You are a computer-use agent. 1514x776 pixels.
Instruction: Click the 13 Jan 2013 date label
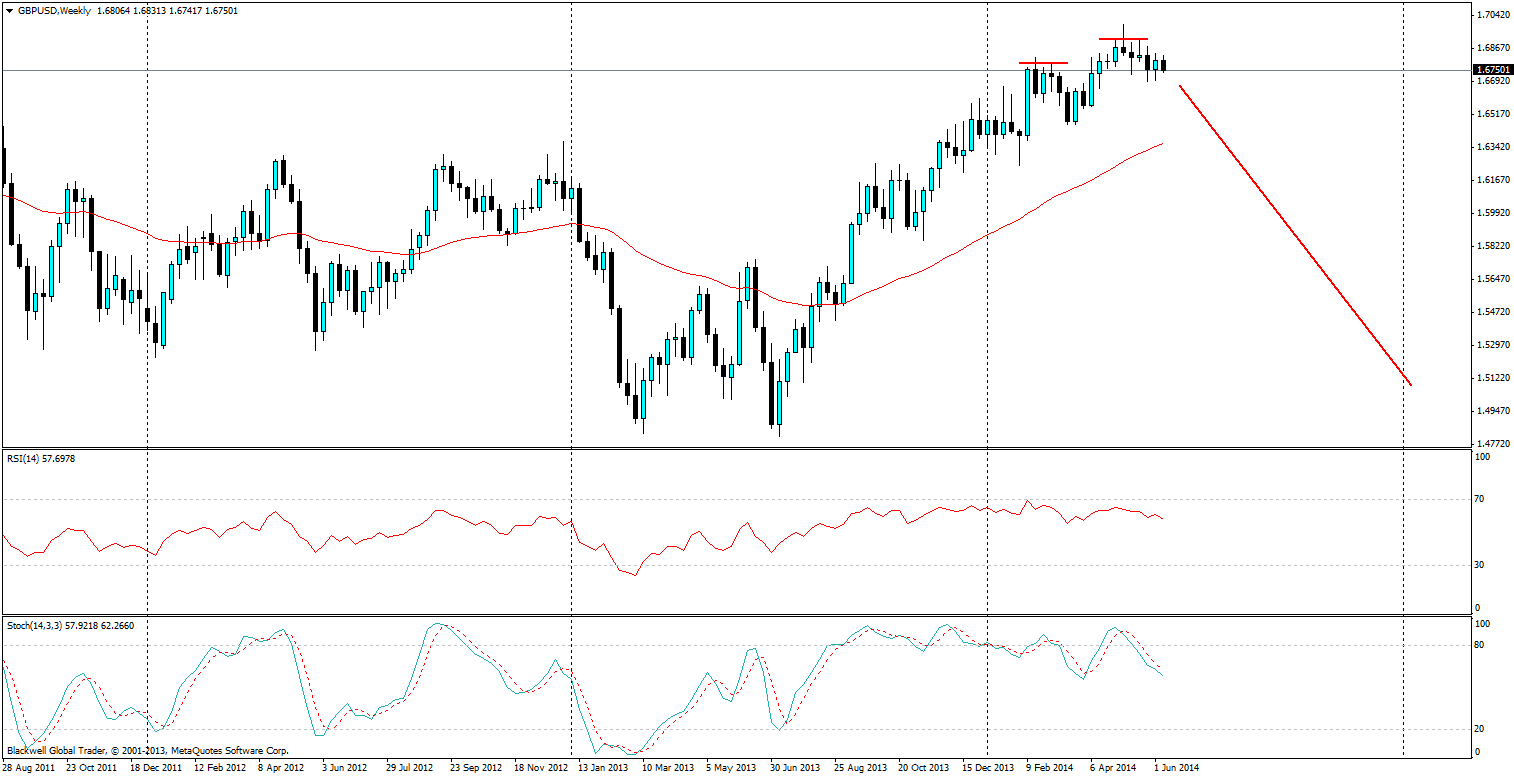pos(603,768)
